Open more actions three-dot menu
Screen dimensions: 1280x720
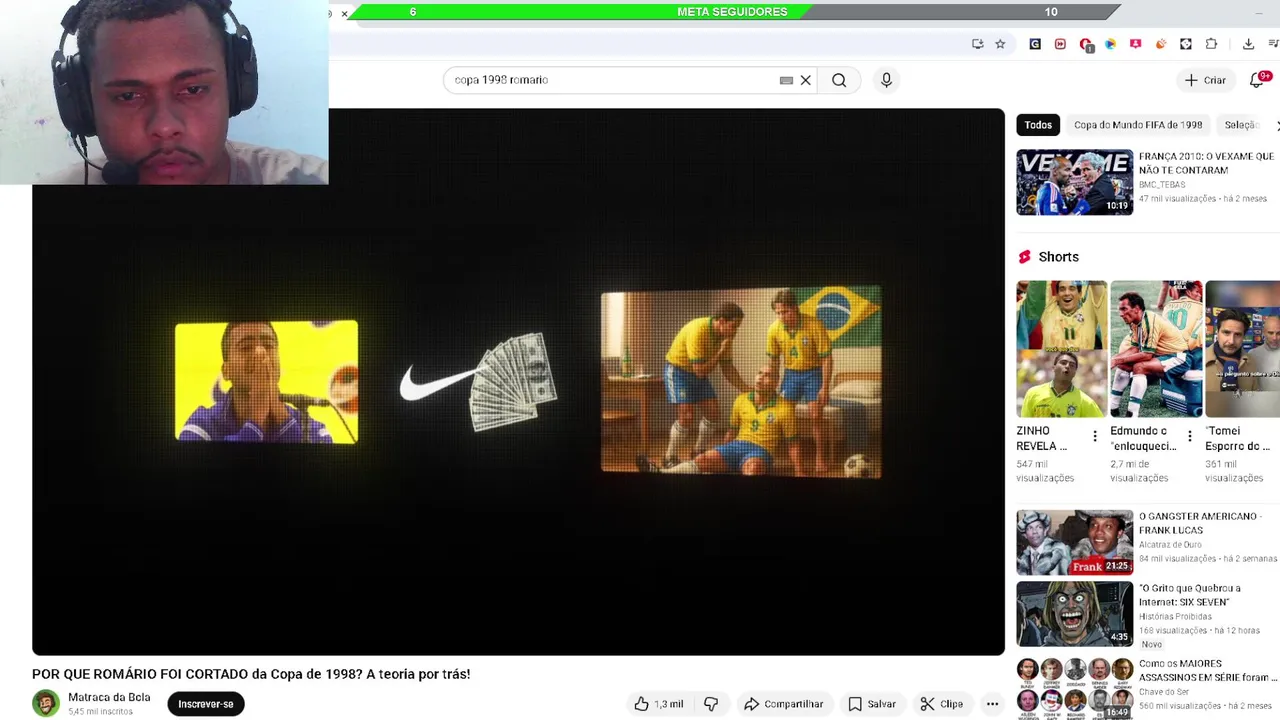click(x=992, y=704)
